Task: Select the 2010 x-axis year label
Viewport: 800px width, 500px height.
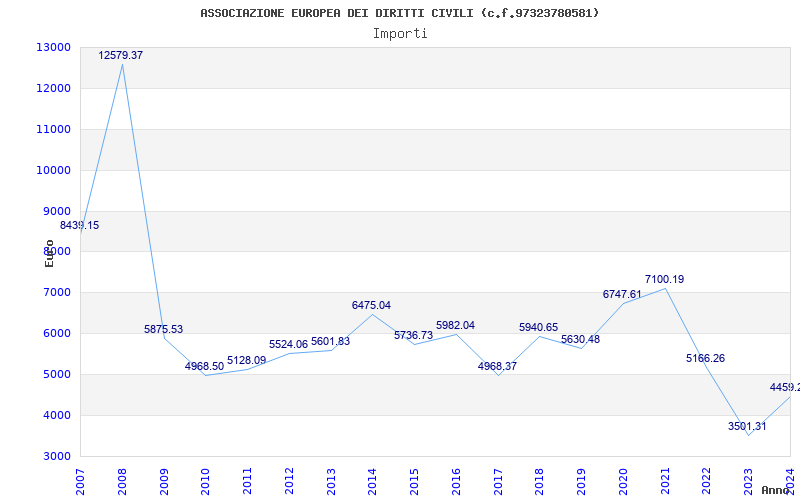Action: click(x=206, y=482)
